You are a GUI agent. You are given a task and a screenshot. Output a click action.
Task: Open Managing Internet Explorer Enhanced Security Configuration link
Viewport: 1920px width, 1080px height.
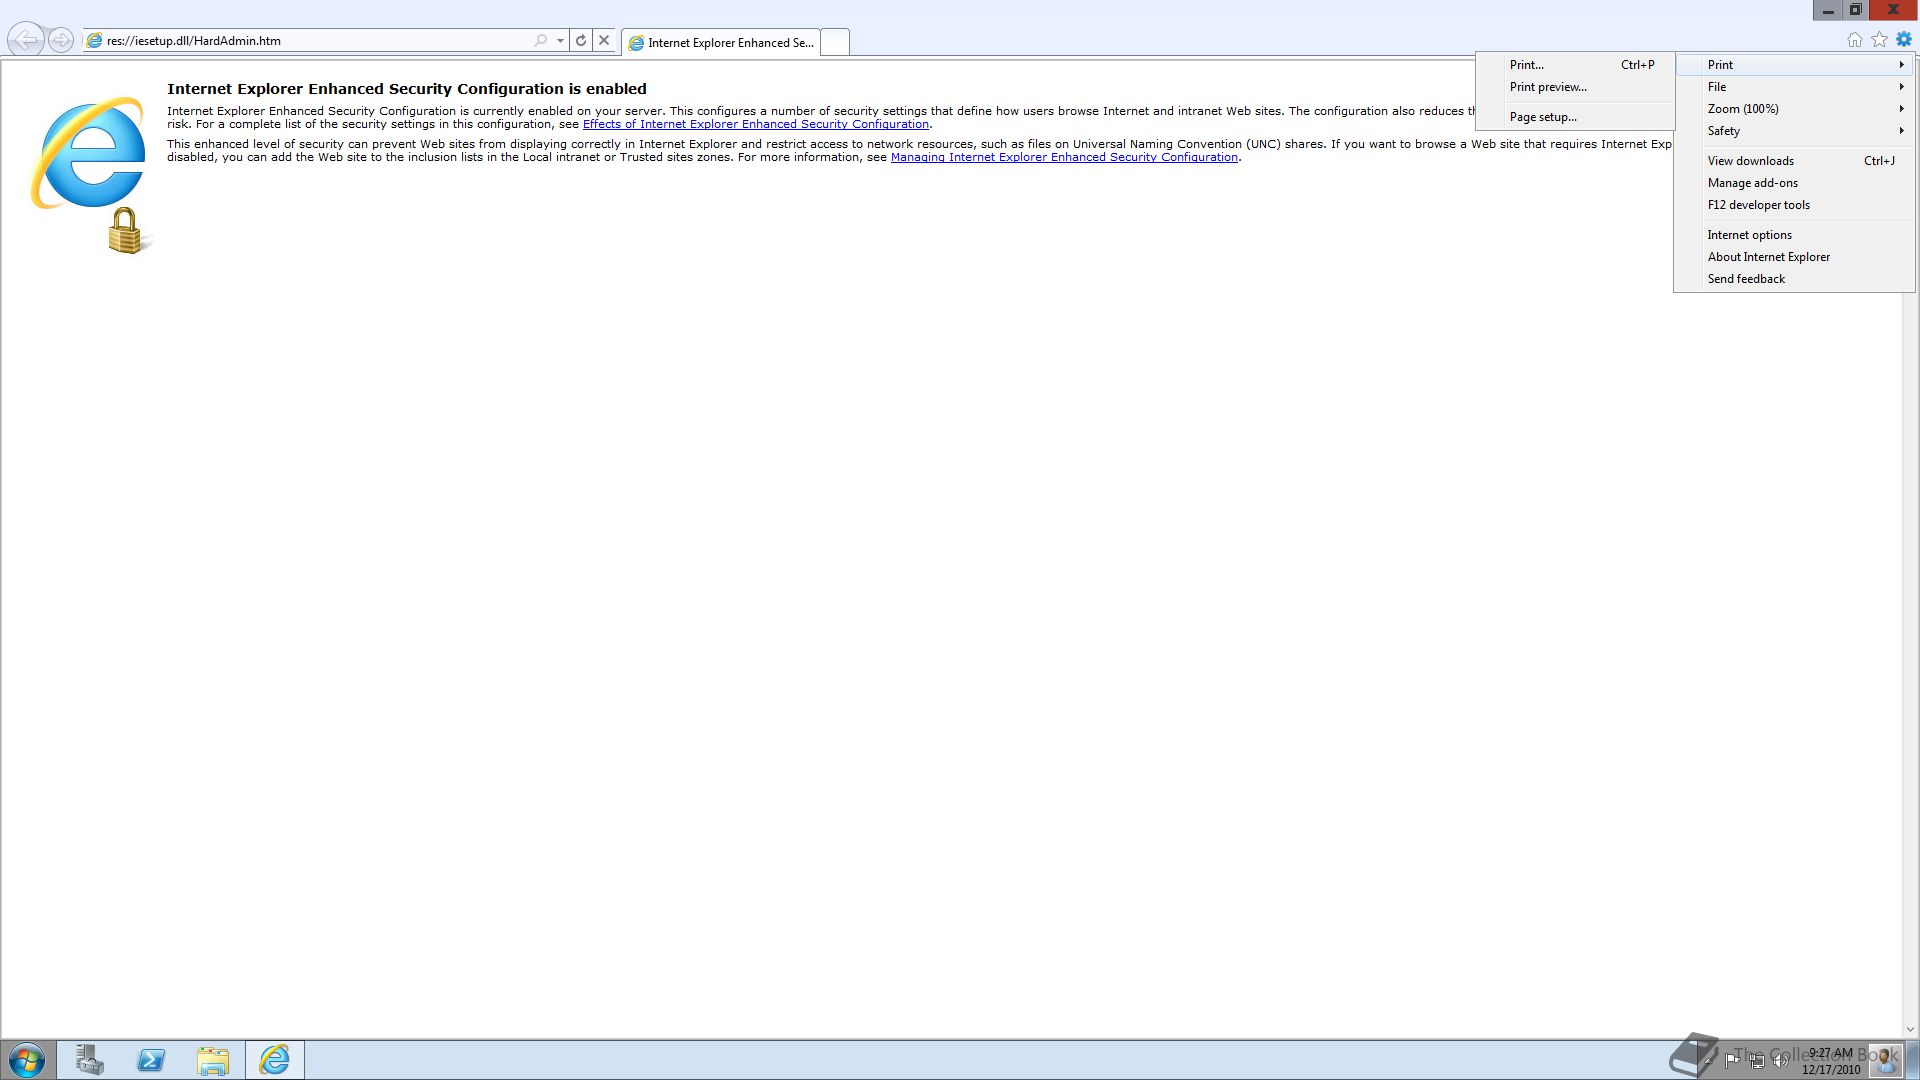click(1064, 157)
